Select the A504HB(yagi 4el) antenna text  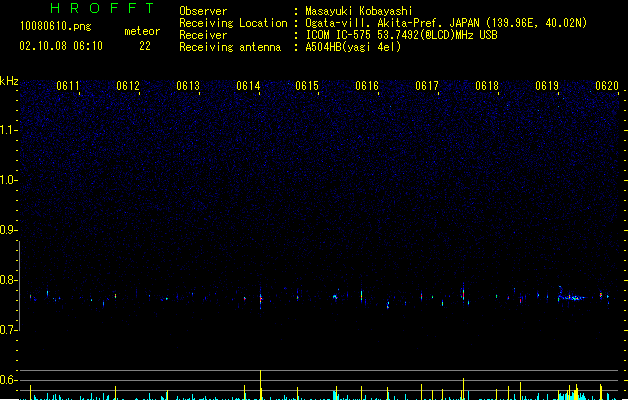353,47
